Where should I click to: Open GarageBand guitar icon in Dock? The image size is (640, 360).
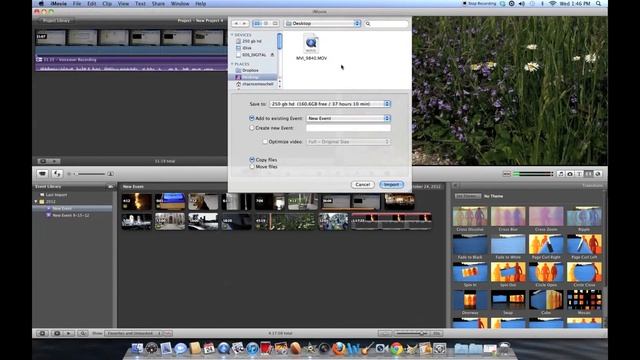coord(367,348)
